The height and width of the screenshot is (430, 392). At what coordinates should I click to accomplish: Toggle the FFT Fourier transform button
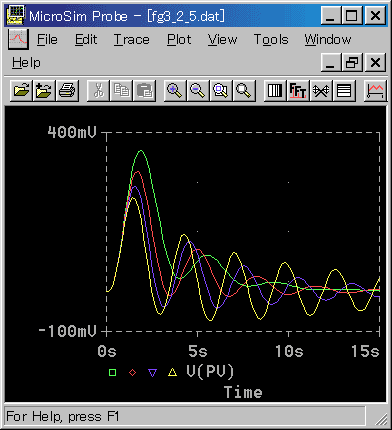click(x=298, y=90)
